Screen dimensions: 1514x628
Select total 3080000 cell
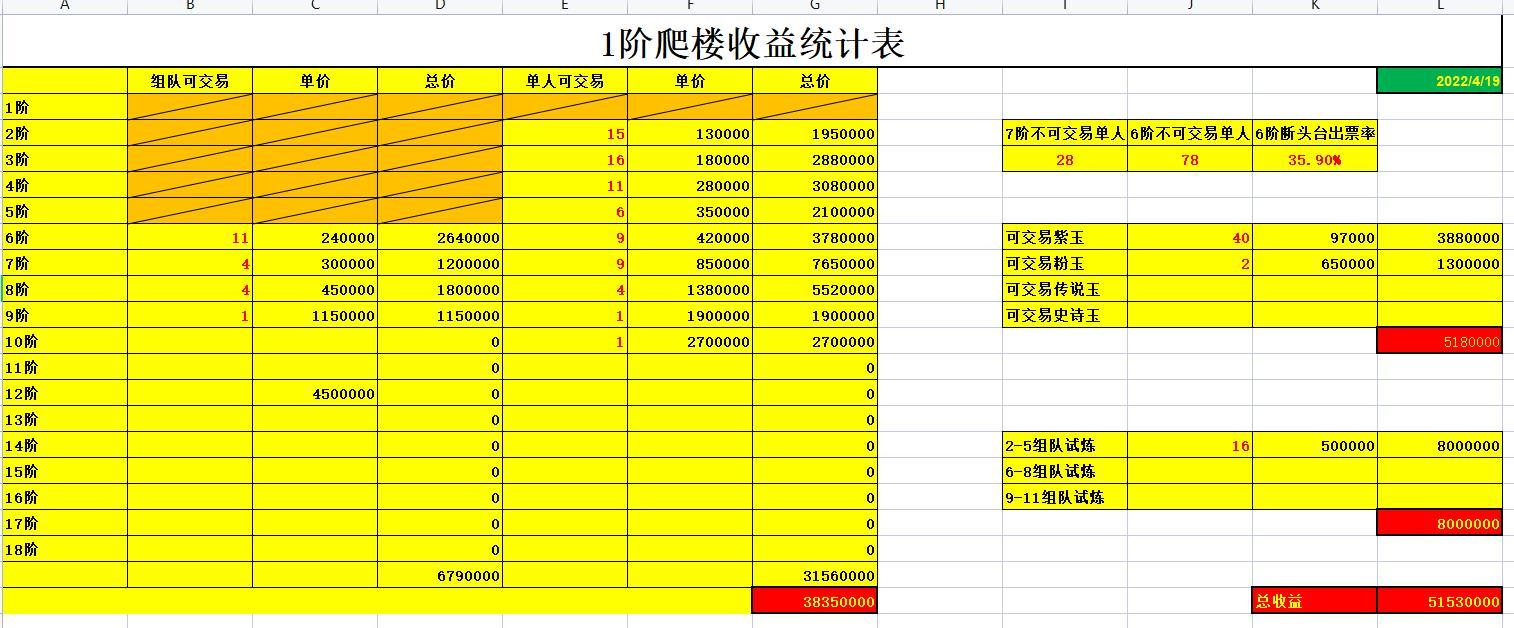815,185
